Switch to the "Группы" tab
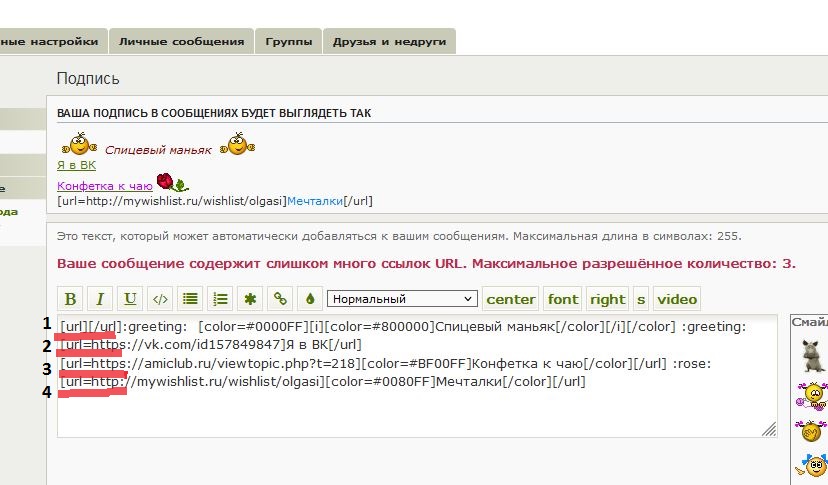 287,42
